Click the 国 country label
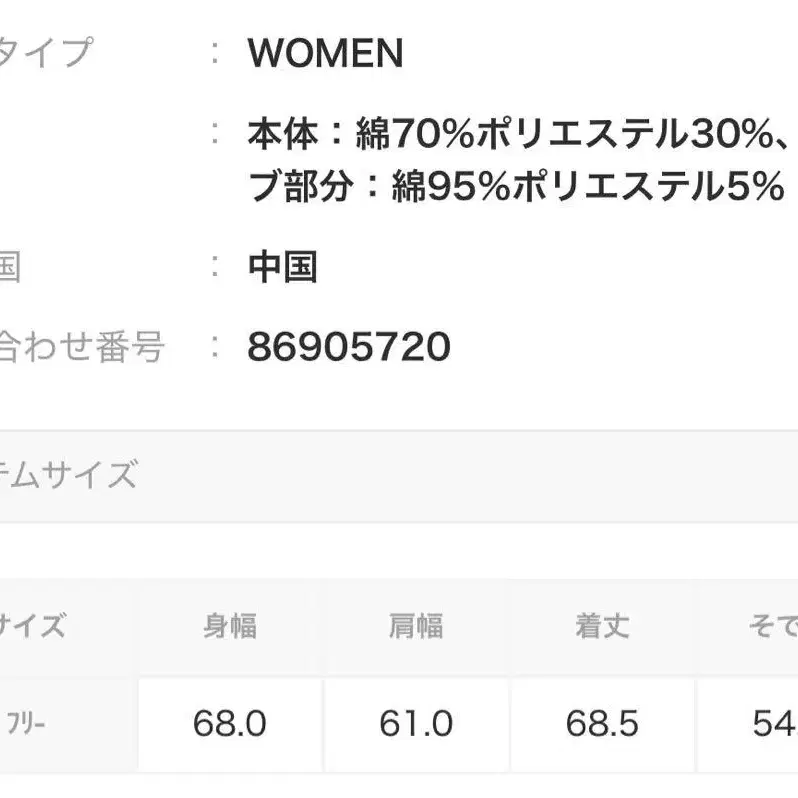This screenshot has width=798, height=798. click(10, 267)
